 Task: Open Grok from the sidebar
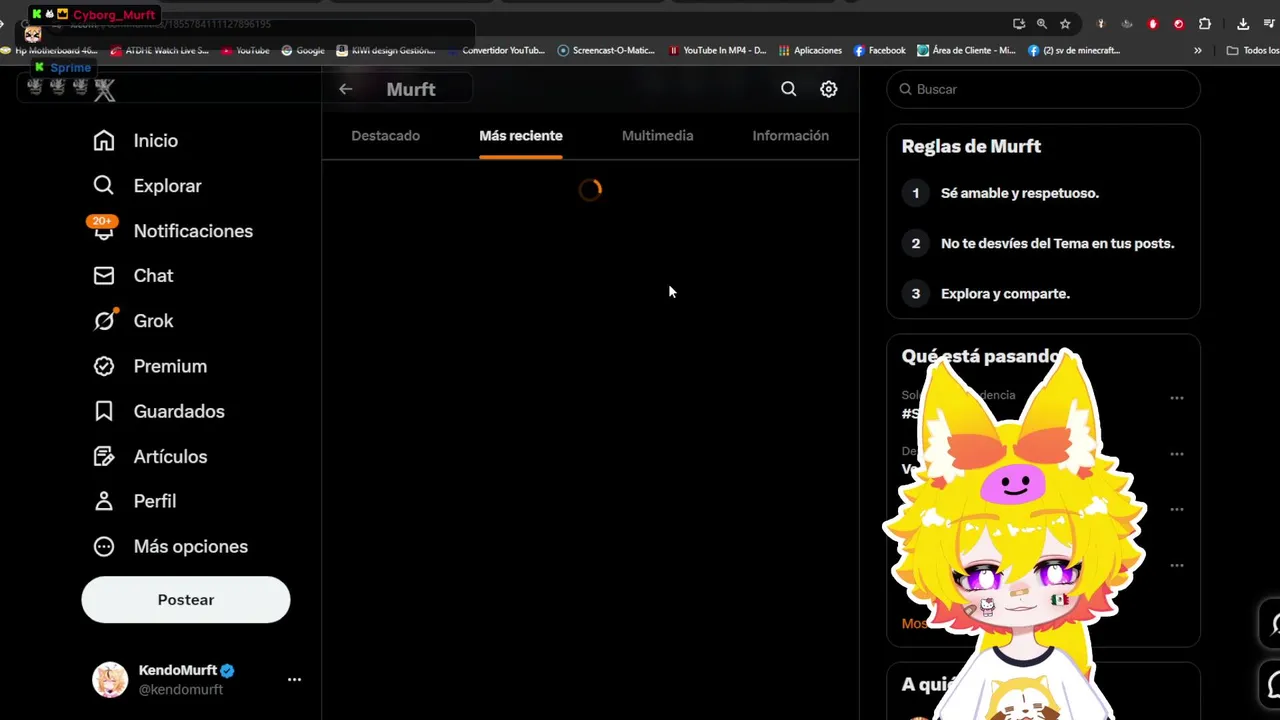coord(133,321)
